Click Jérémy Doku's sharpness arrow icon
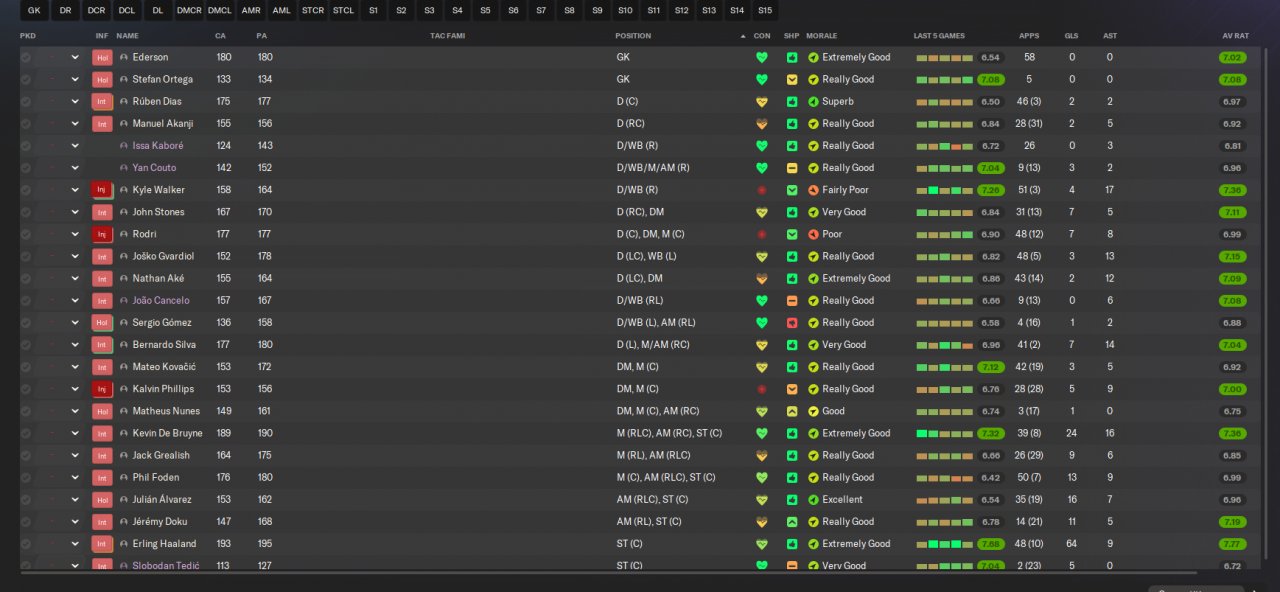Viewport: 1280px width, 592px height. click(792, 522)
